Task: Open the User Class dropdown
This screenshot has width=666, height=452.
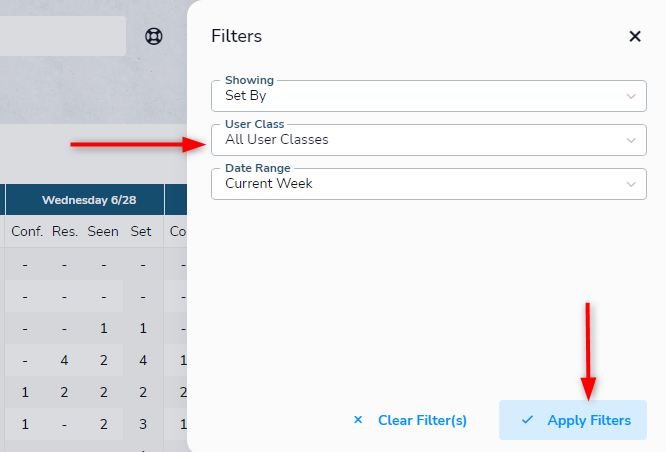Action: coord(429,140)
